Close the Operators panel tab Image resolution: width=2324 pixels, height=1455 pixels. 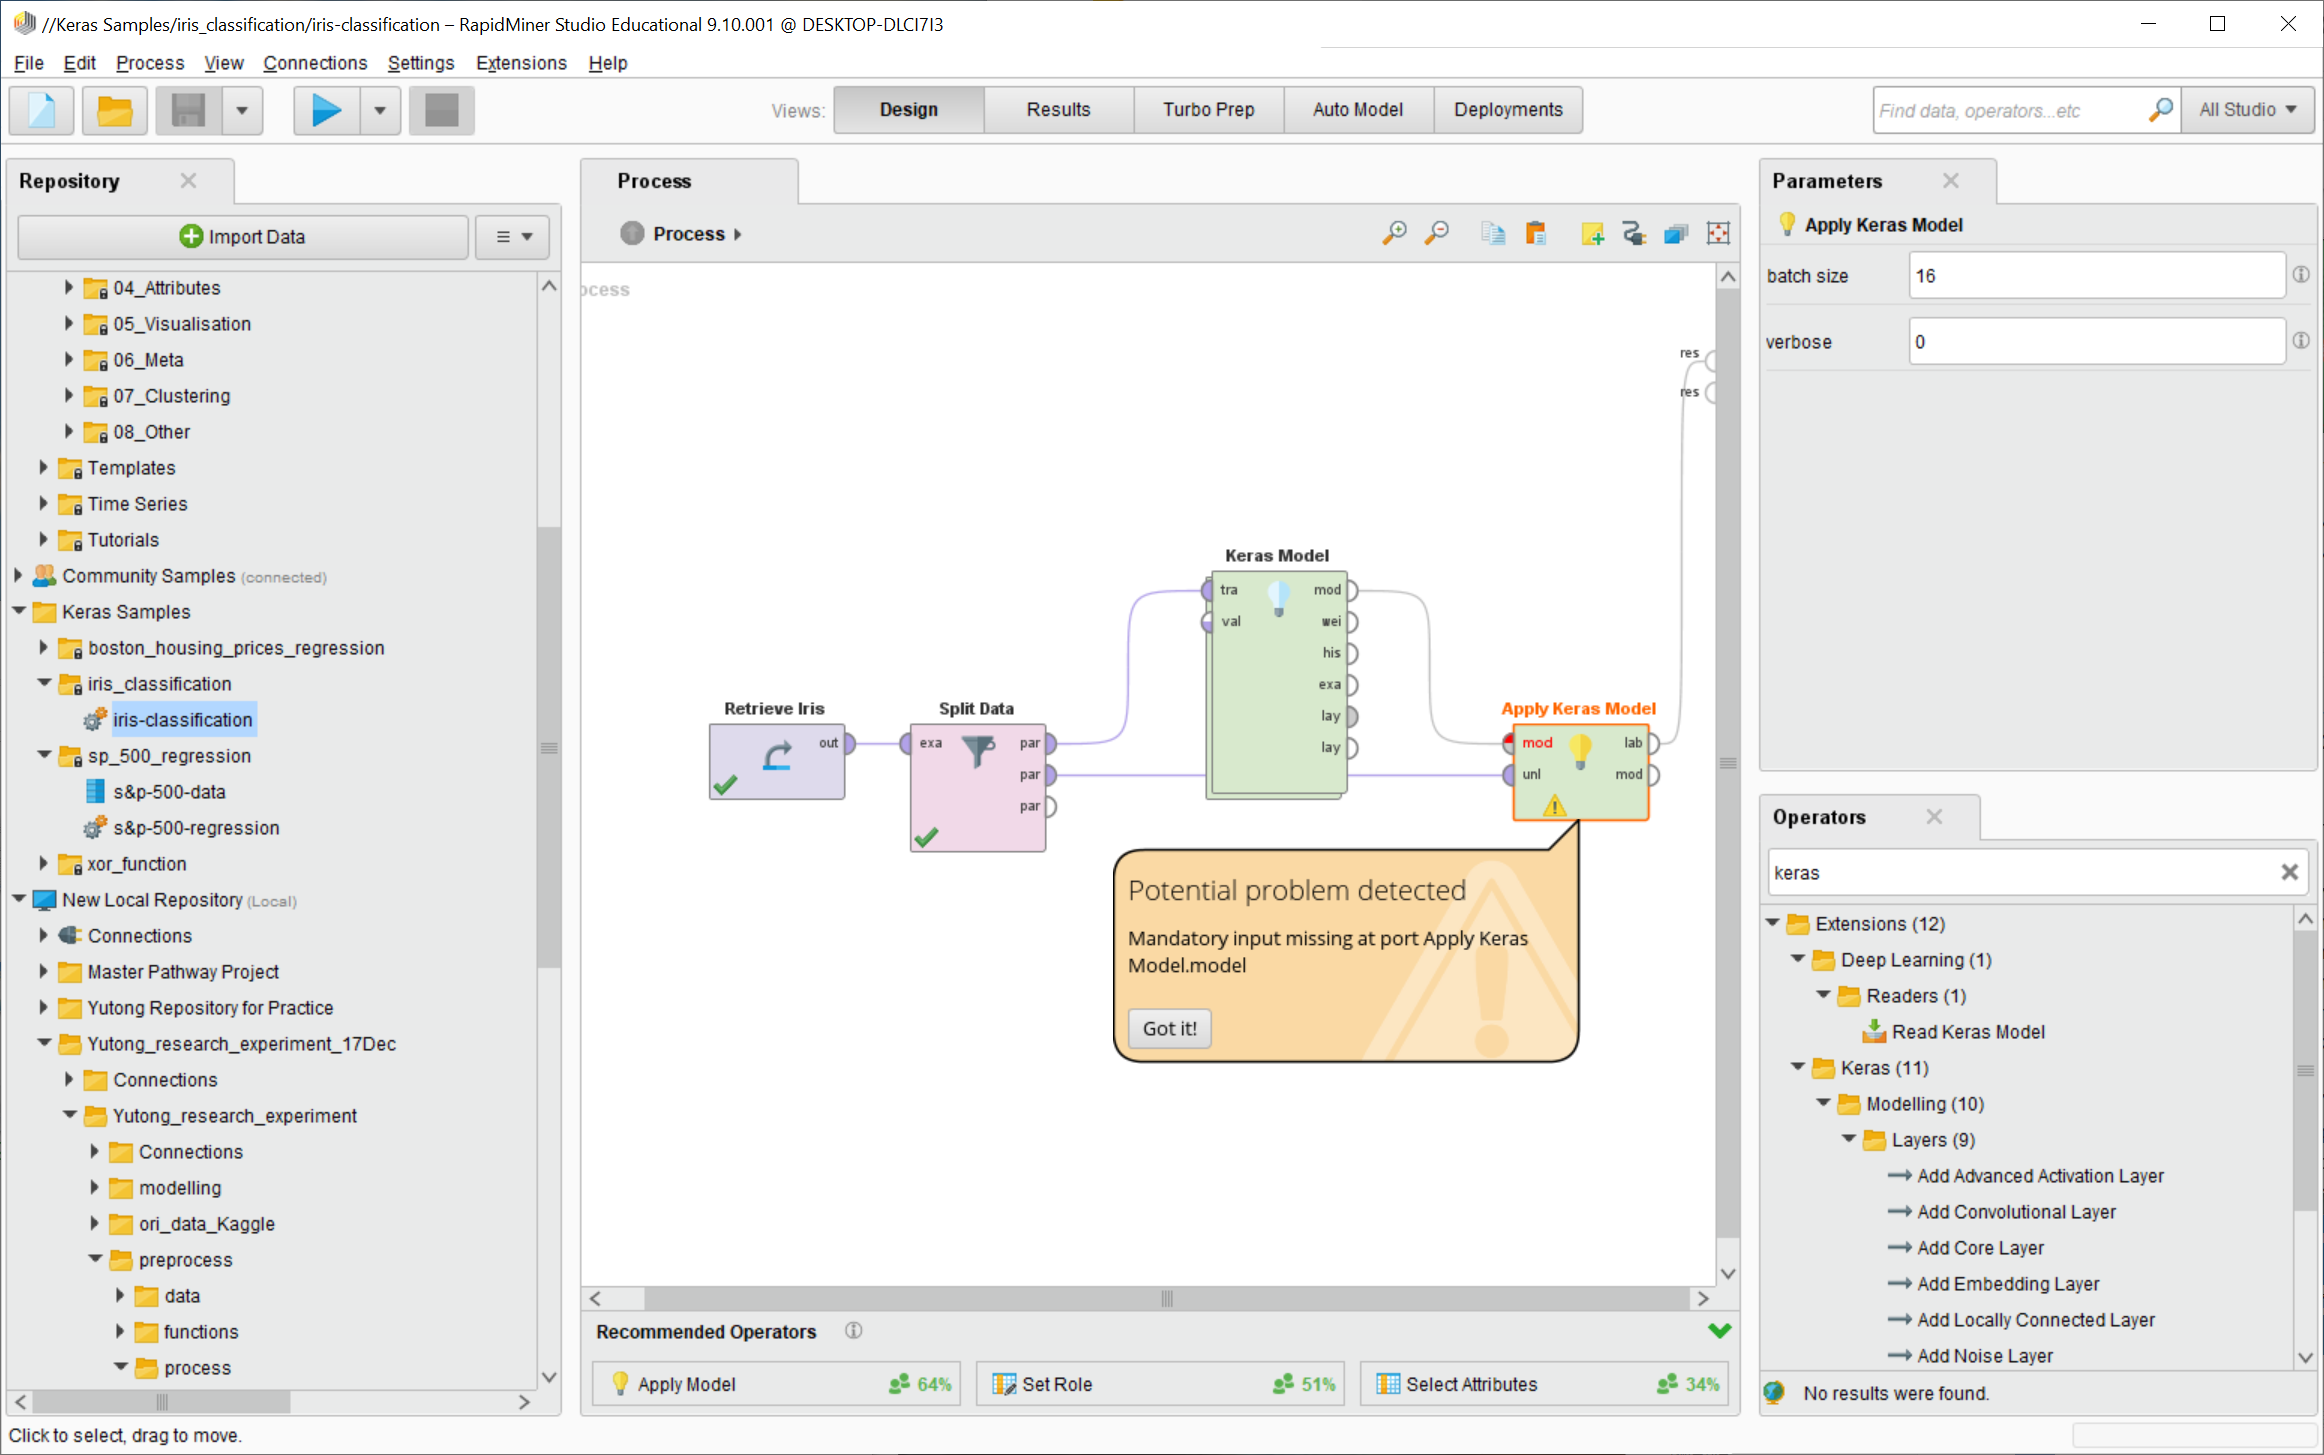[x=1934, y=817]
